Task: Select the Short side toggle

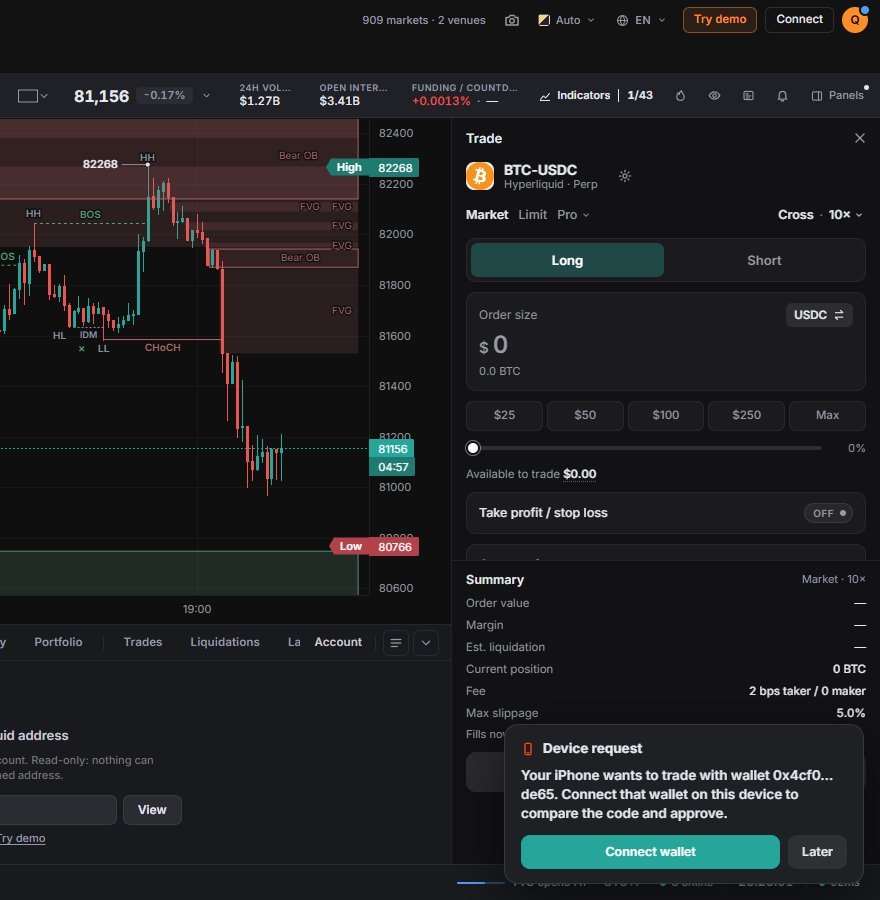Action: coord(763,261)
